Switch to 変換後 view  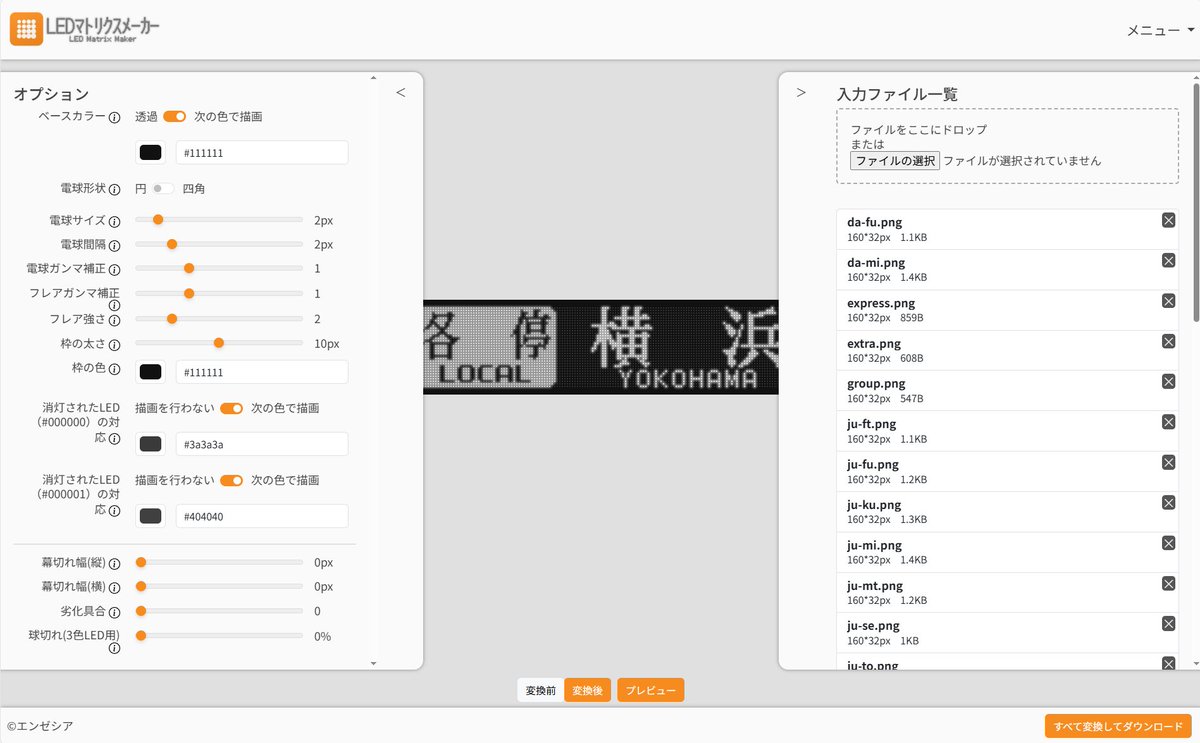[x=588, y=691]
